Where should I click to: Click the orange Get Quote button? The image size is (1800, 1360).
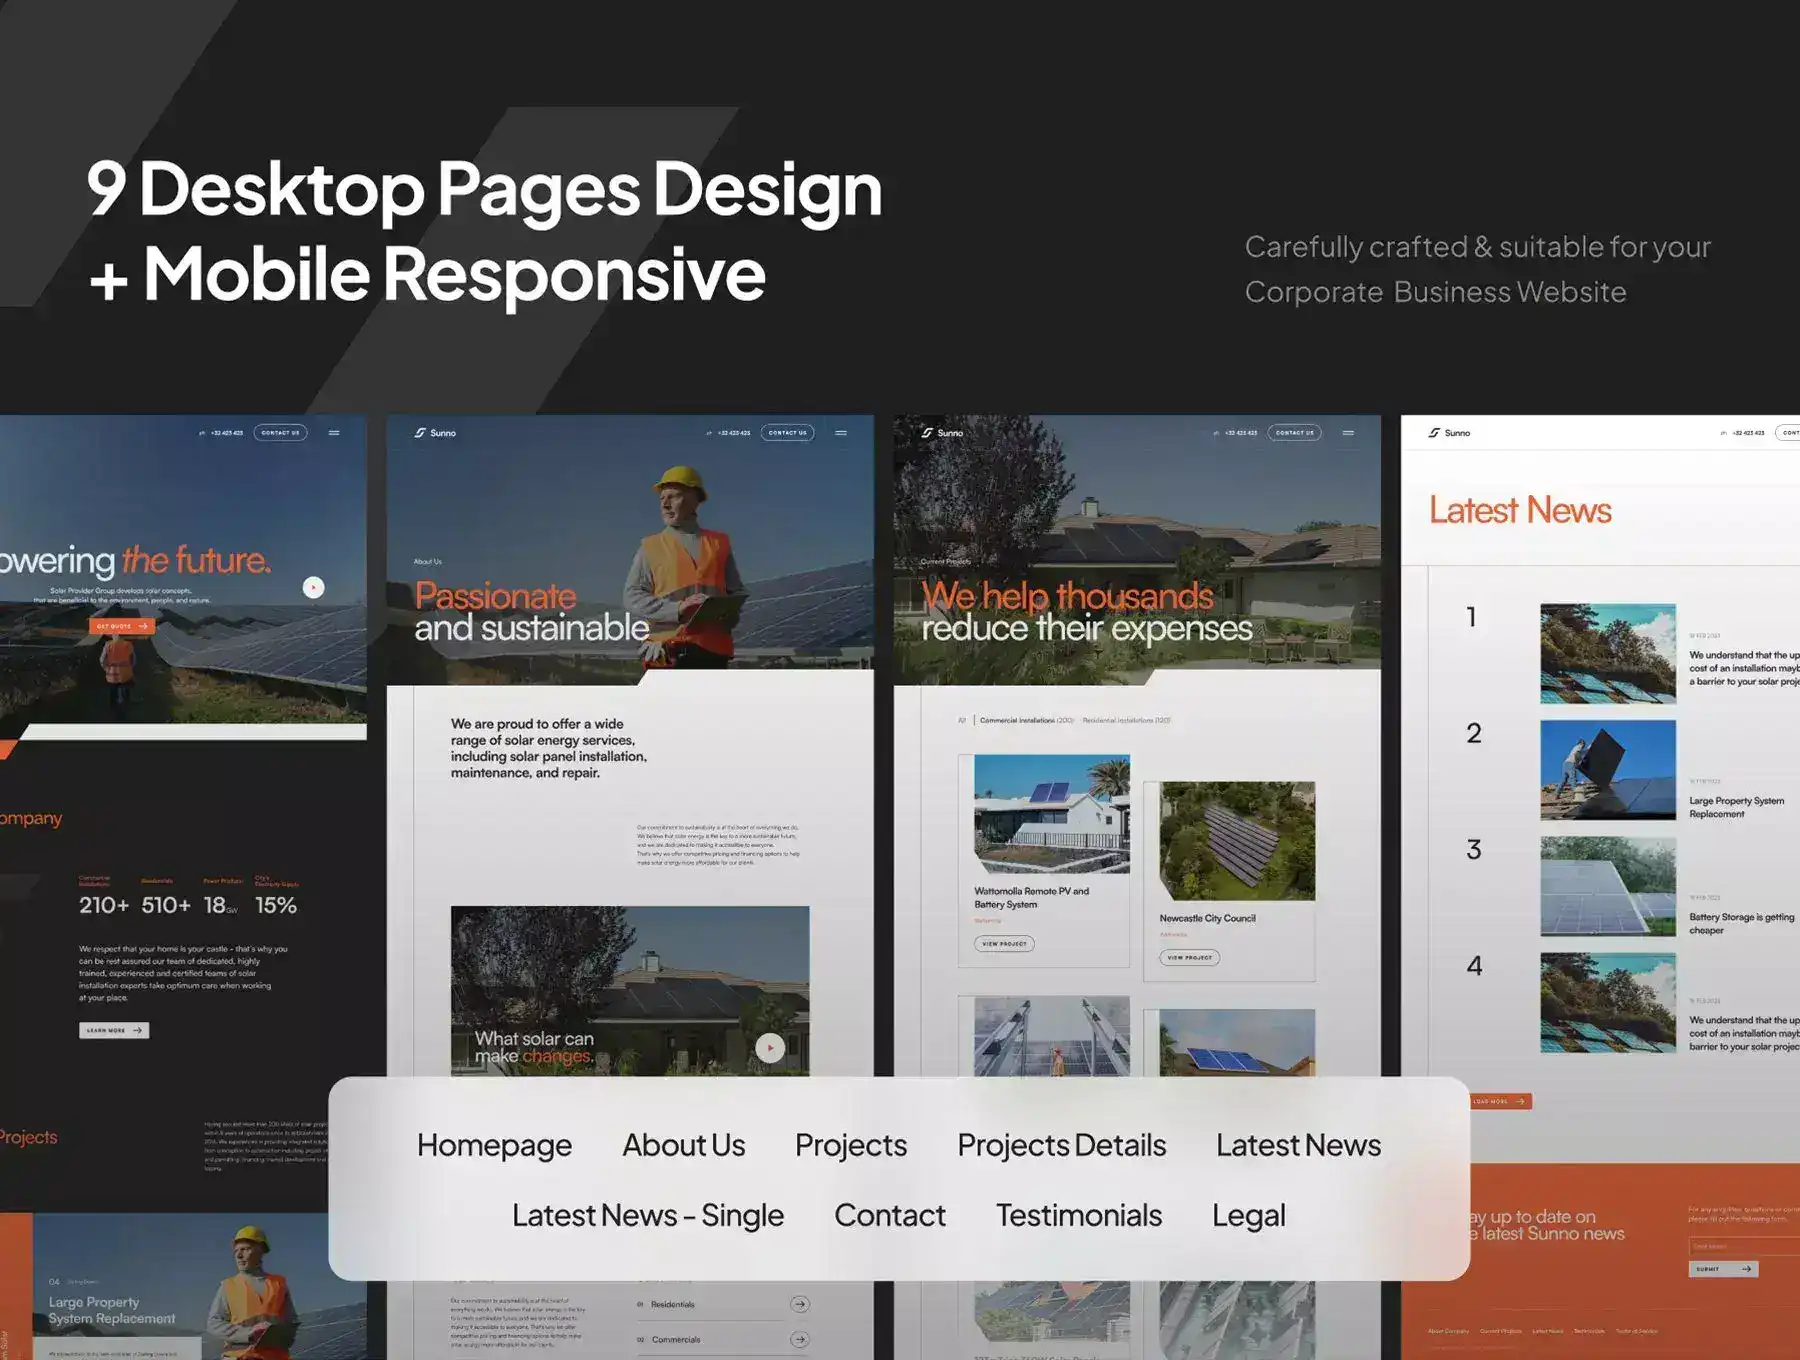point(121,626)
